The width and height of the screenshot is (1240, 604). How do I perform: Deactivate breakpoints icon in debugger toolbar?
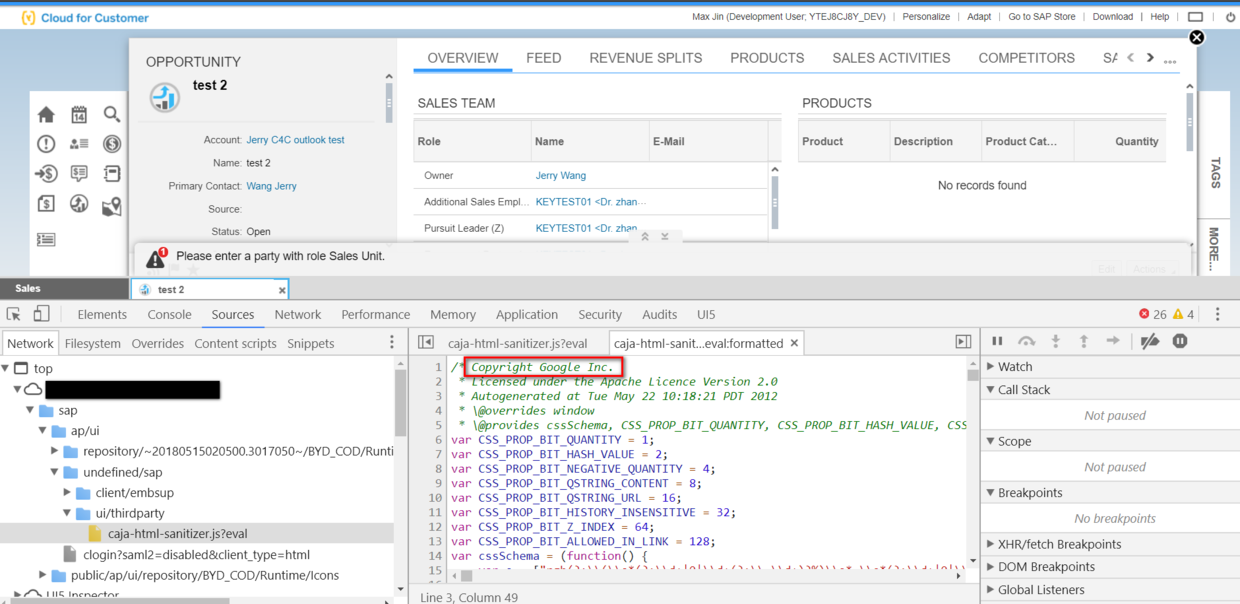click(x=1150, y=341)
